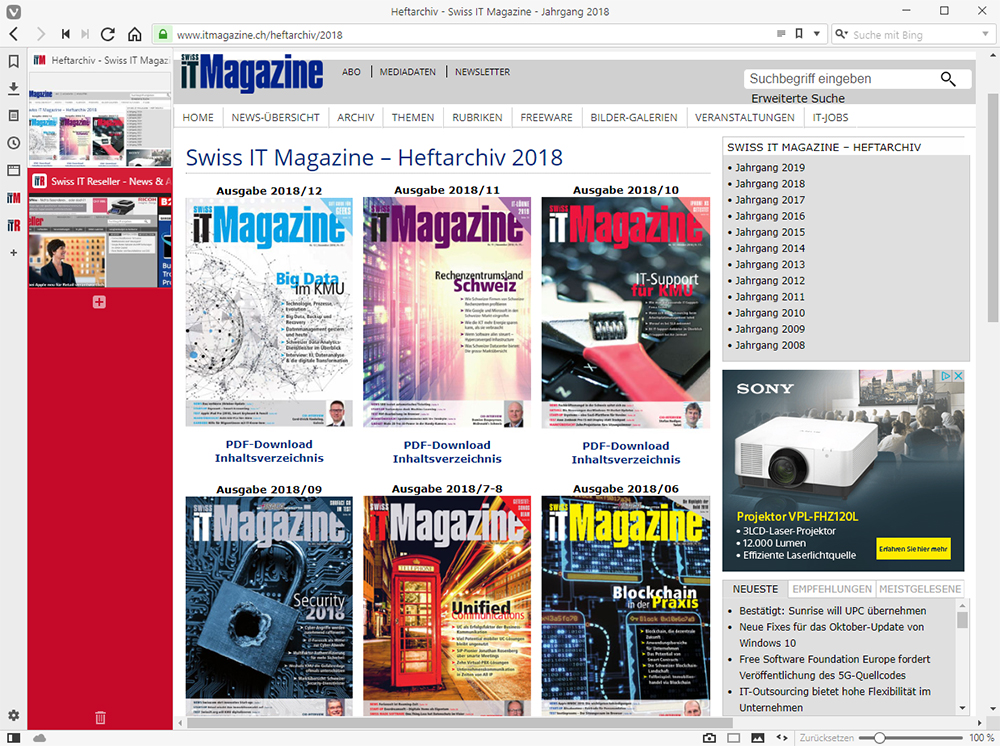Open Inhaltsverzeichnis of Ausgabe 2018/12
Screen dimensions: 1000x746
pos(269,458)
